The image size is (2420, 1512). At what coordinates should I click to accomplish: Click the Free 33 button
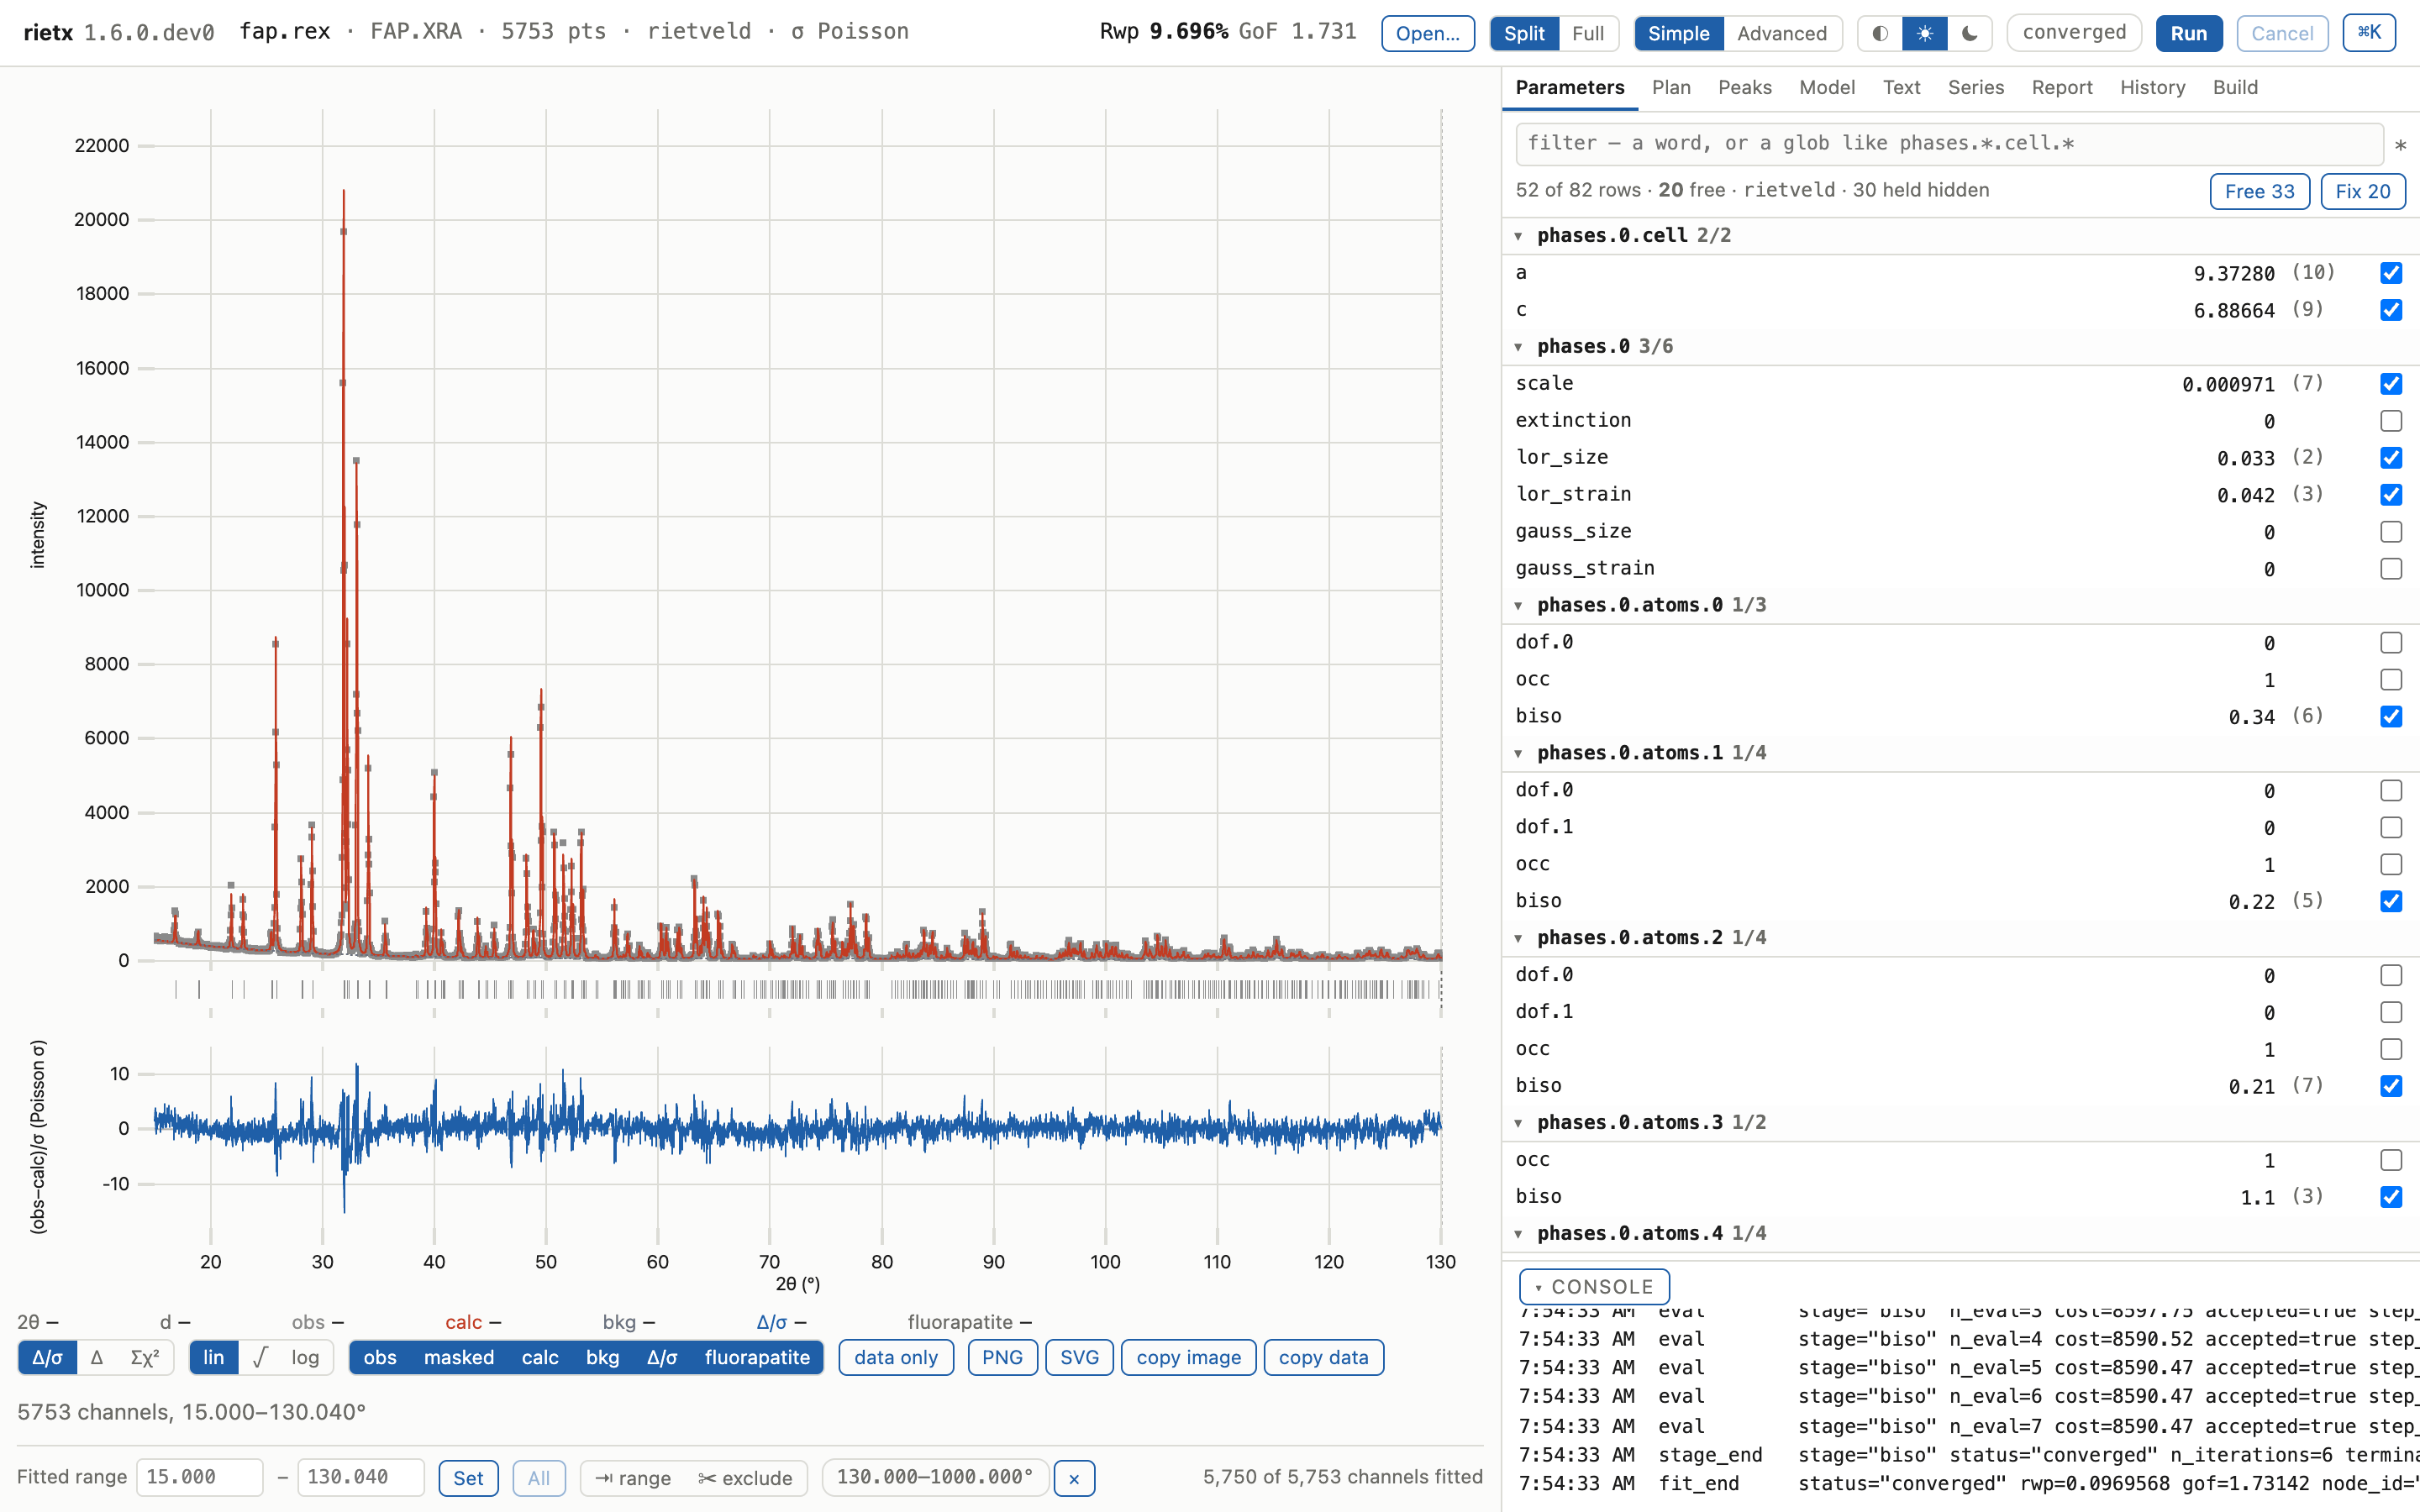coord(2259,191)
